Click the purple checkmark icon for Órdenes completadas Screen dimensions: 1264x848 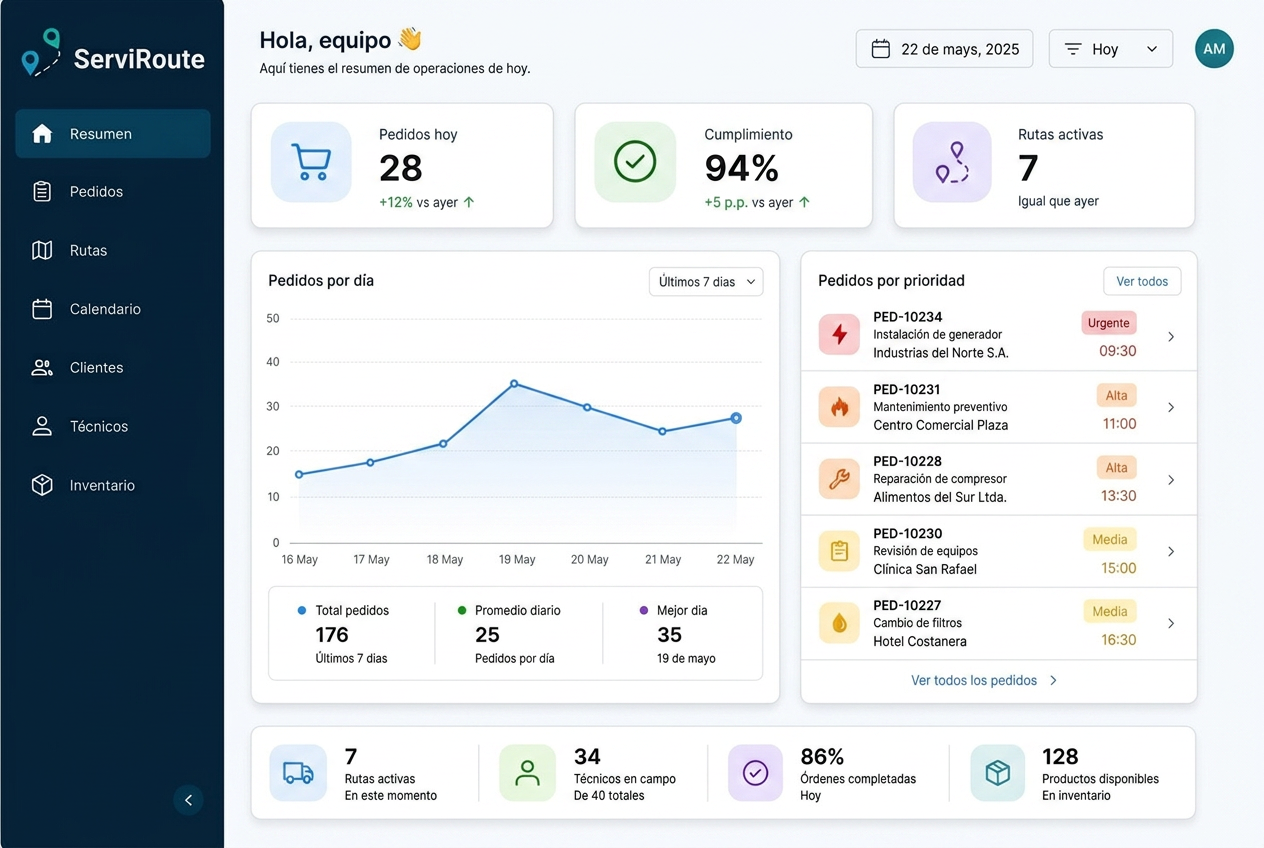[756, 773]
